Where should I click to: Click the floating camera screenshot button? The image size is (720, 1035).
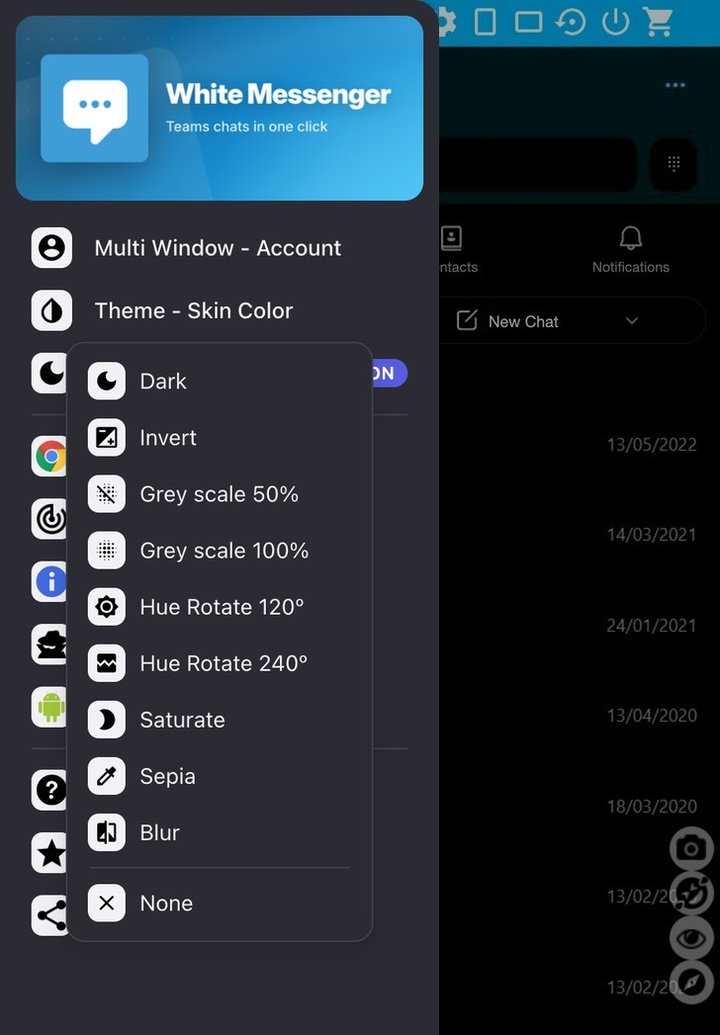[691, 848]
